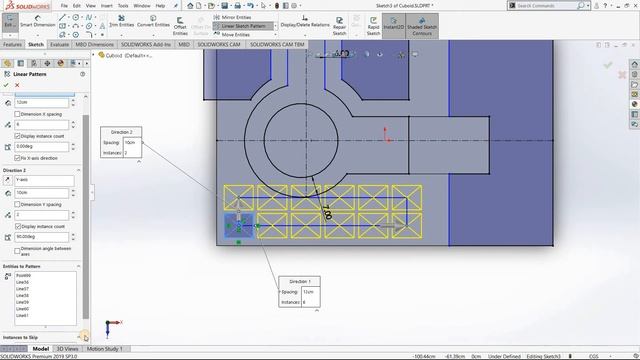Open the Insert menu
The height and width of the screenshot is (360, 640).
click(107, 6)
